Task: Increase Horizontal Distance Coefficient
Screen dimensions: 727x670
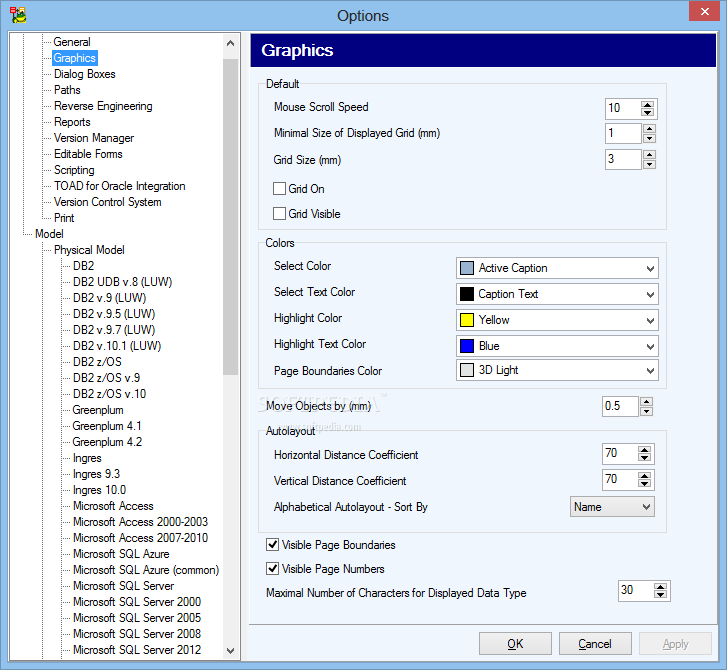Action: click(644, 450)
